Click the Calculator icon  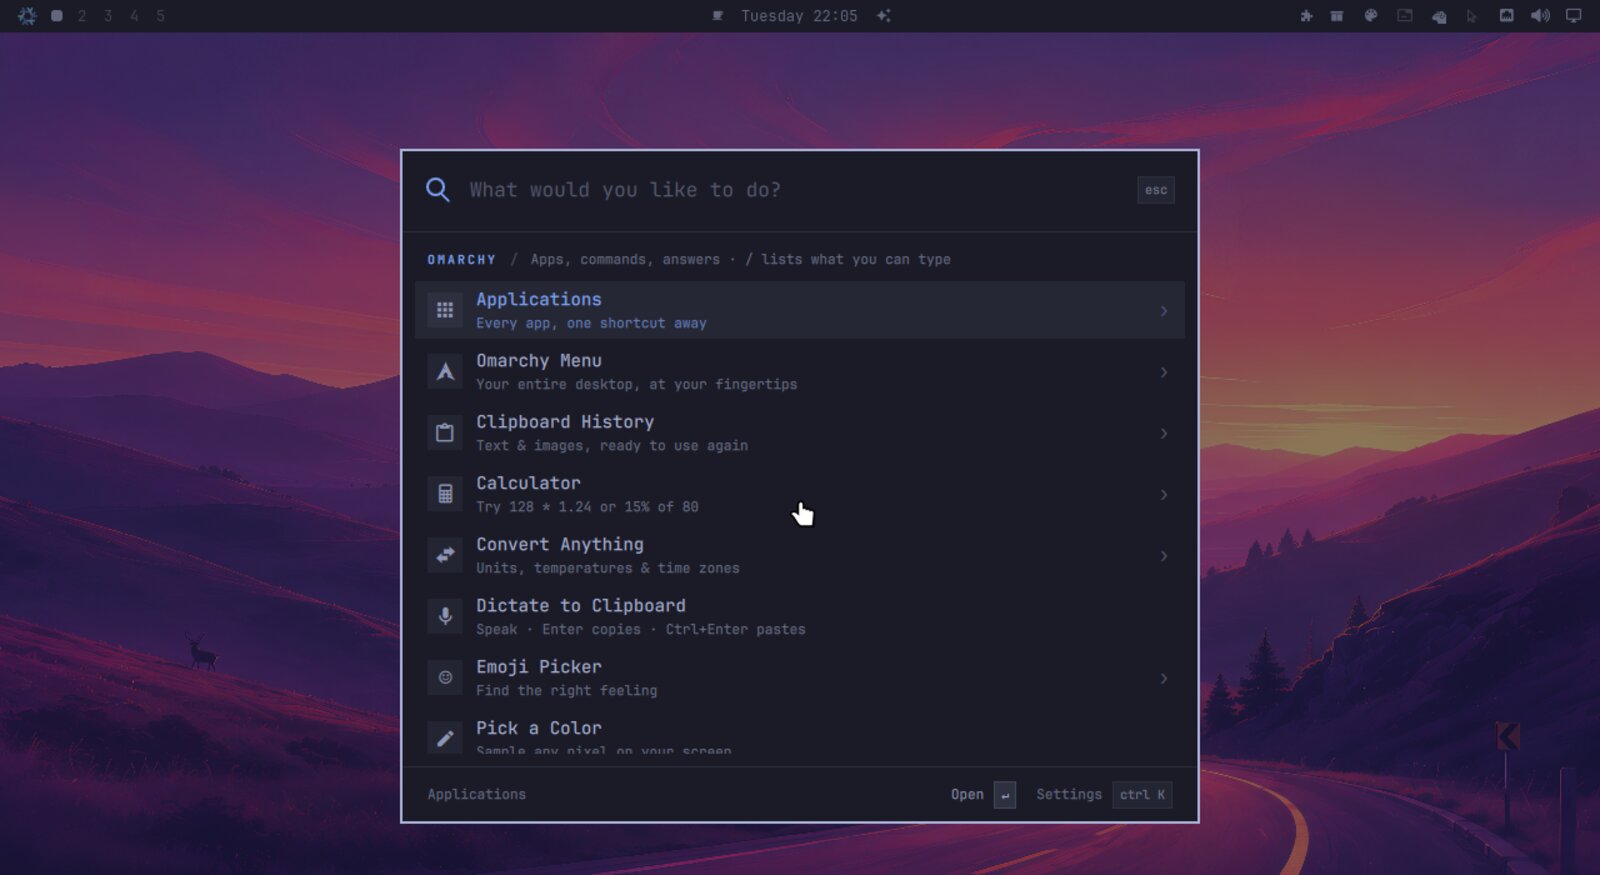[x=445, y=494]
